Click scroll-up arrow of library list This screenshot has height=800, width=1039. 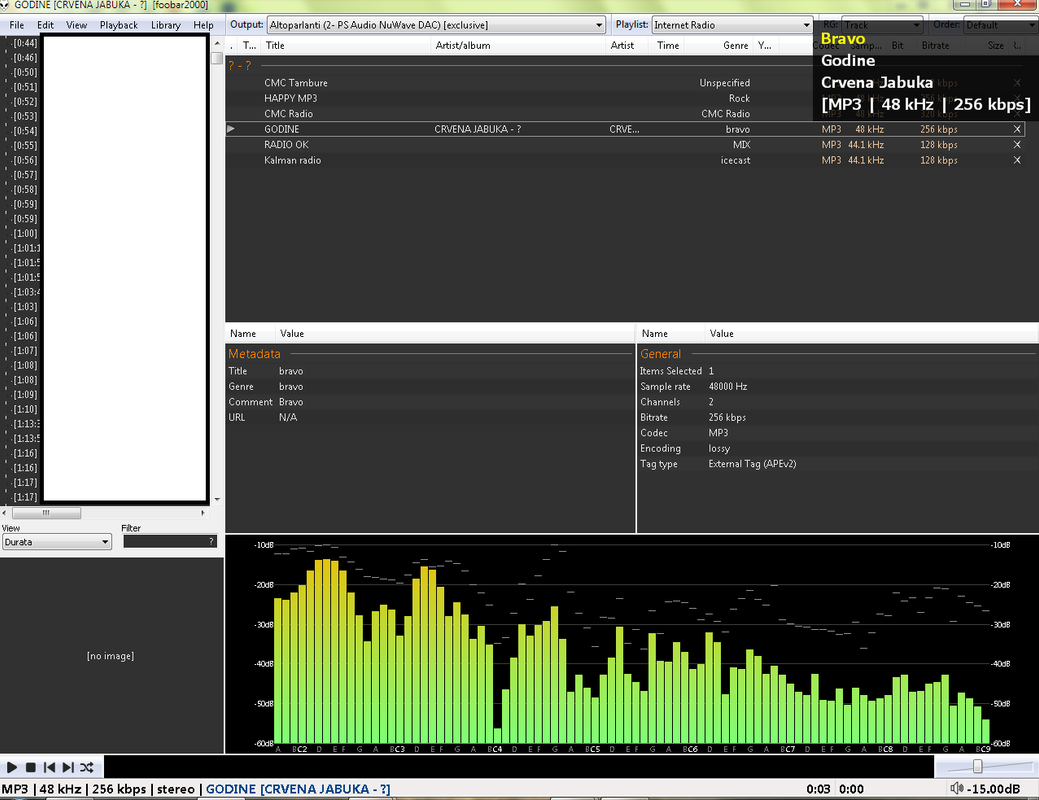click(x=217, y=44)
